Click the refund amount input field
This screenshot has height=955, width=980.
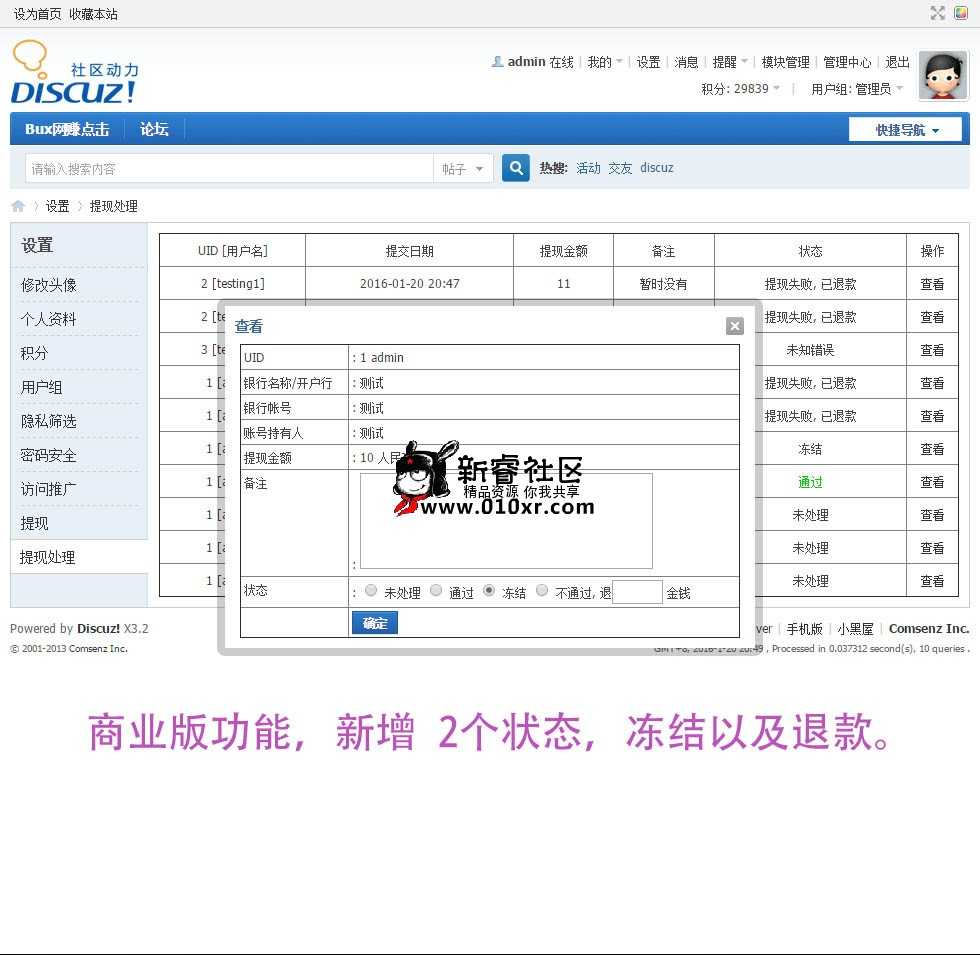pyautogui.click(x=637, y=592)
